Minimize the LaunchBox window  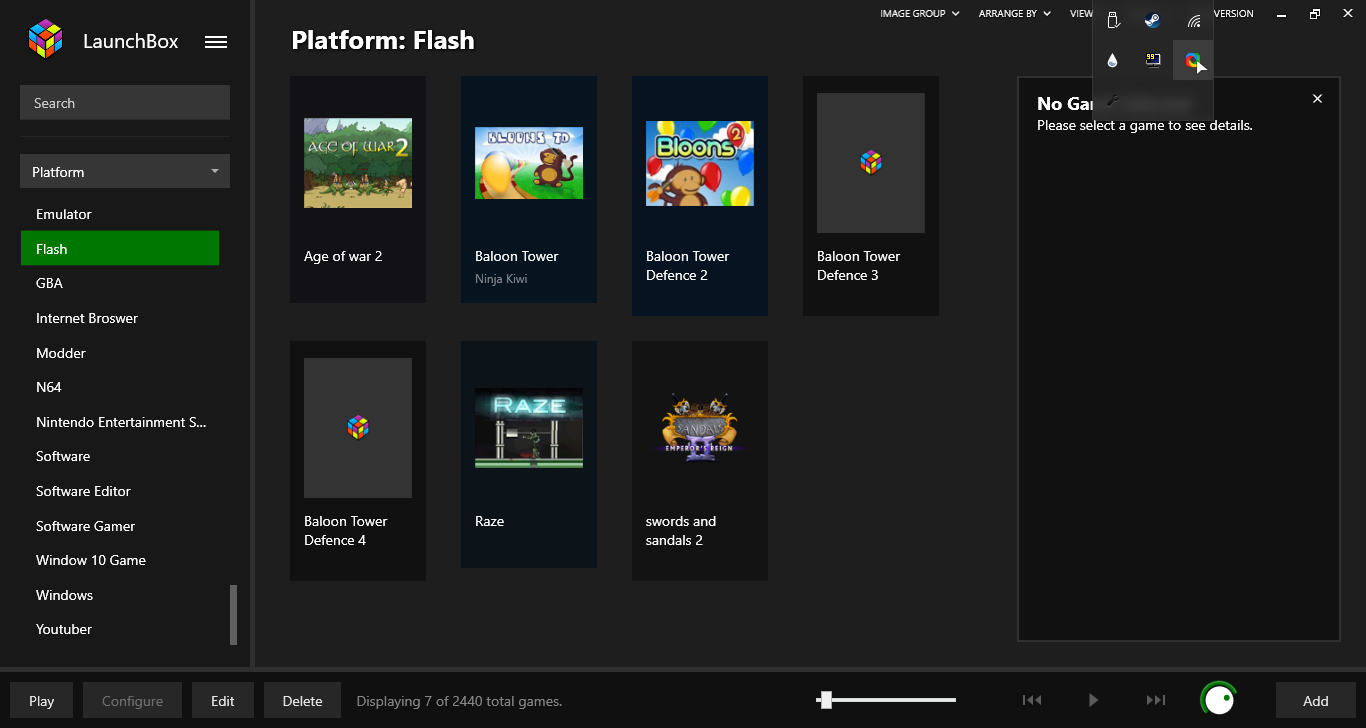[x=1281, y=14]
